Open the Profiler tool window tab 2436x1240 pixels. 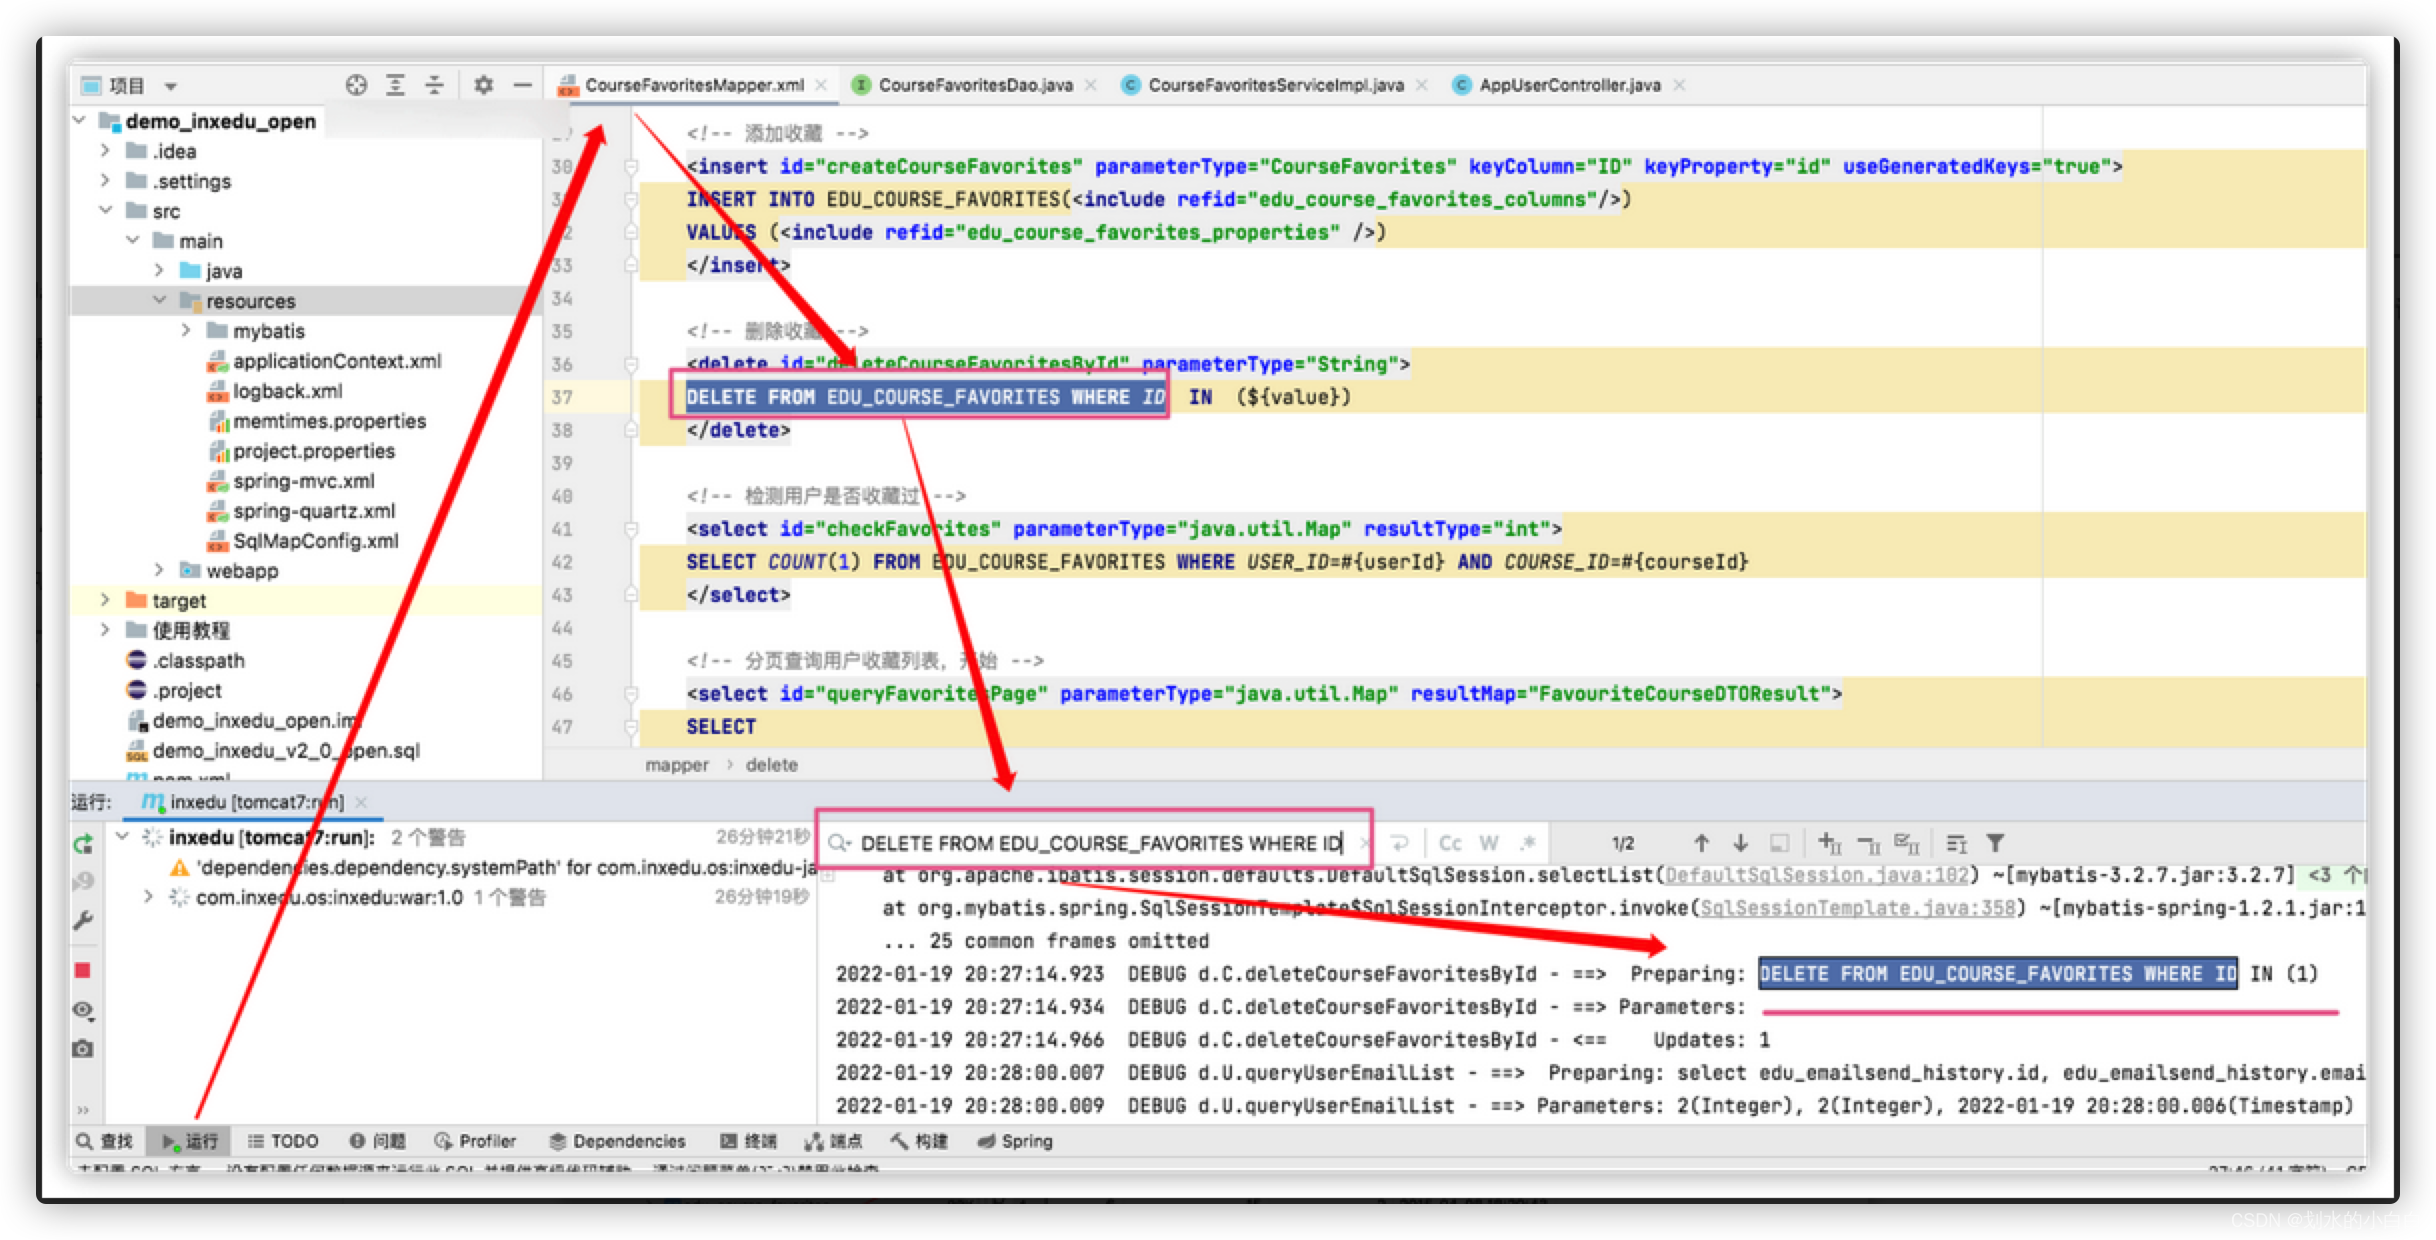click(x=475, y=1141)
